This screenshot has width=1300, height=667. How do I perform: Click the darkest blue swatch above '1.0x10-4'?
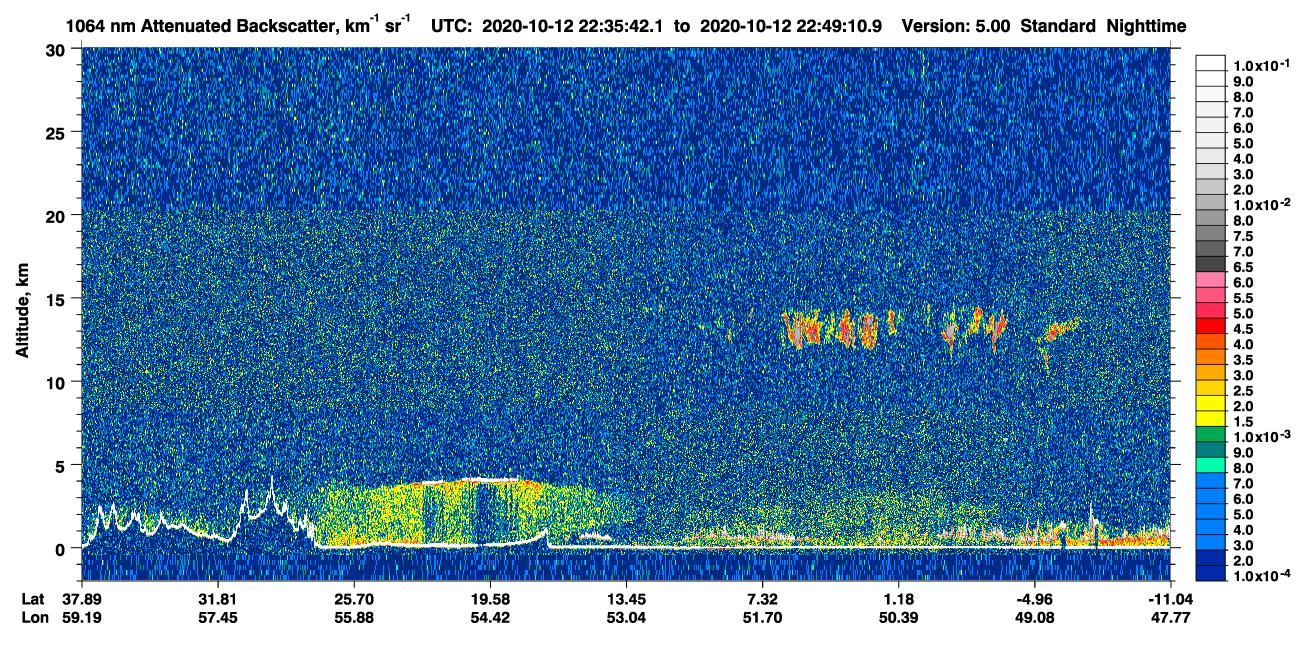click(1210, 575)
